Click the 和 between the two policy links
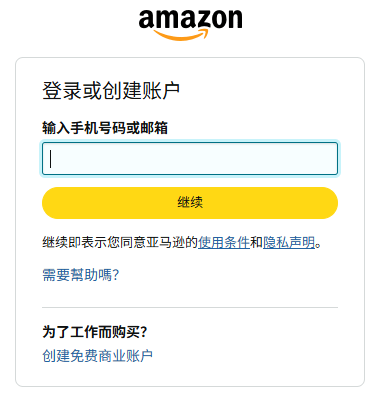Image resolution: width=383 pixels, height=408 pixels. (256, 242)
